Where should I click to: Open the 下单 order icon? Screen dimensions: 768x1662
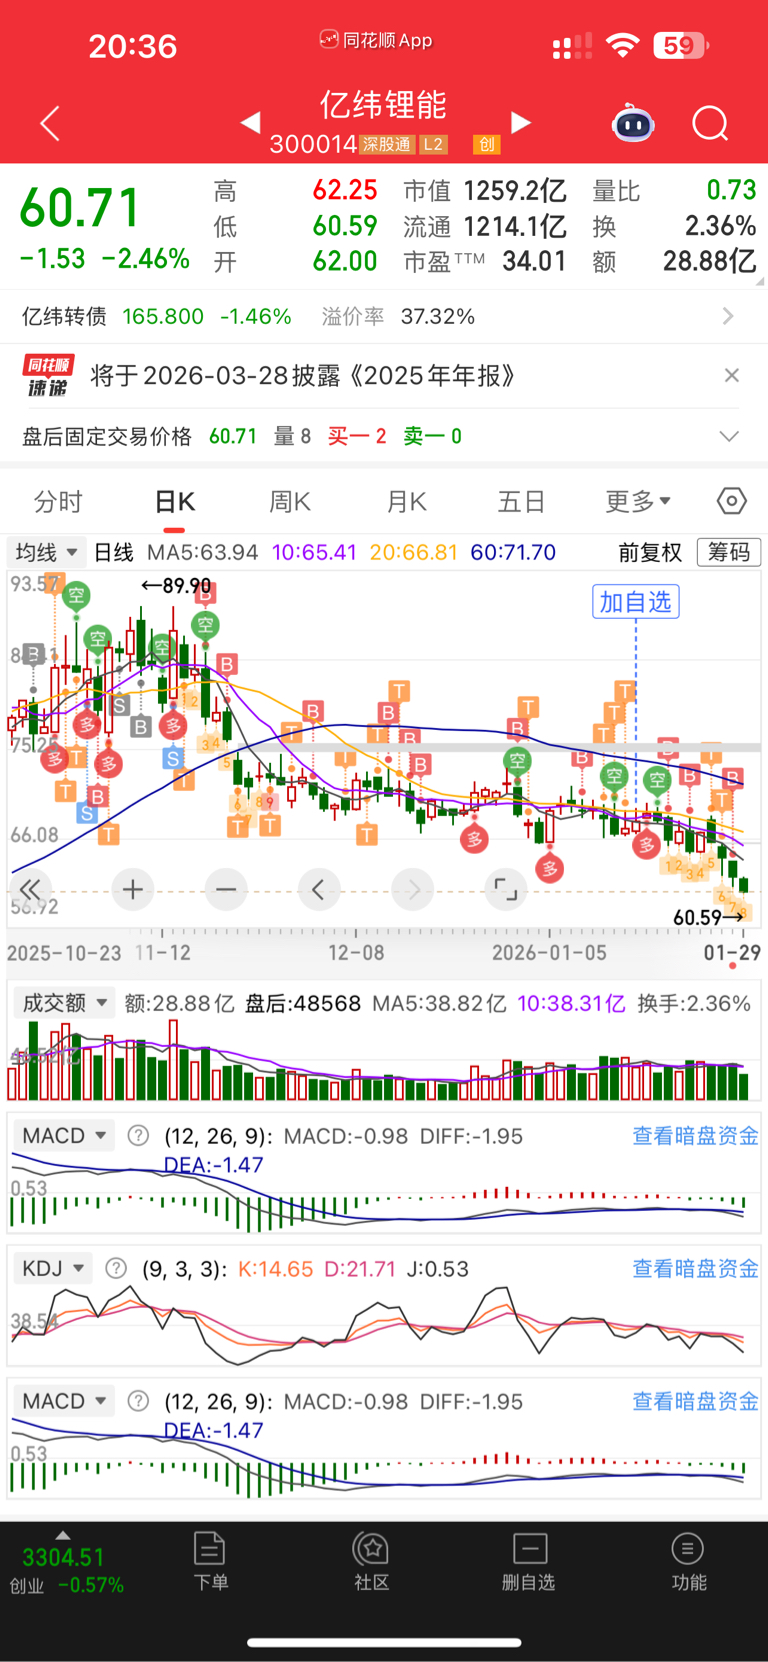click(210, 1561)
